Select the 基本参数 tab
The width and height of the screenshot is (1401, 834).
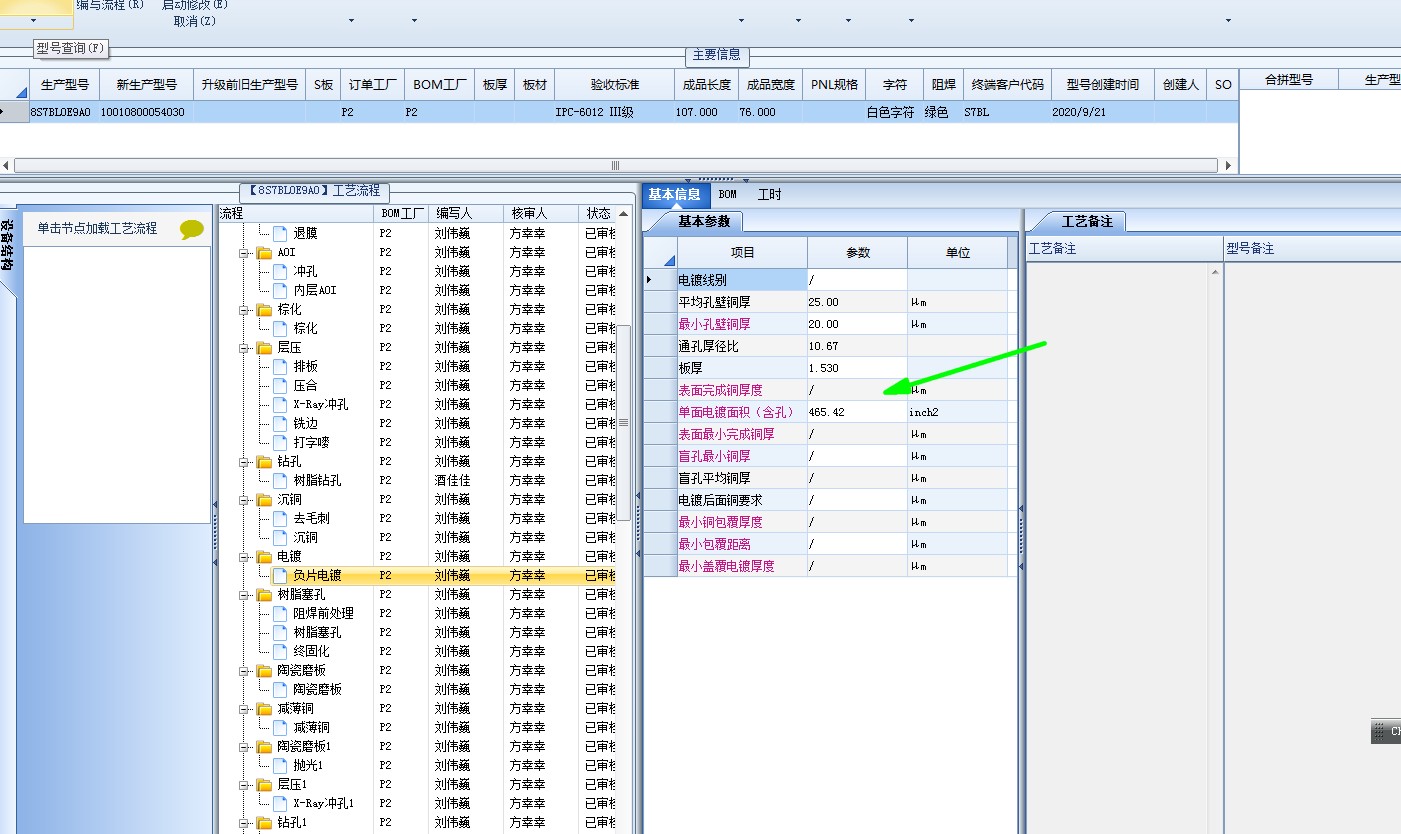(x=704, y=221)
